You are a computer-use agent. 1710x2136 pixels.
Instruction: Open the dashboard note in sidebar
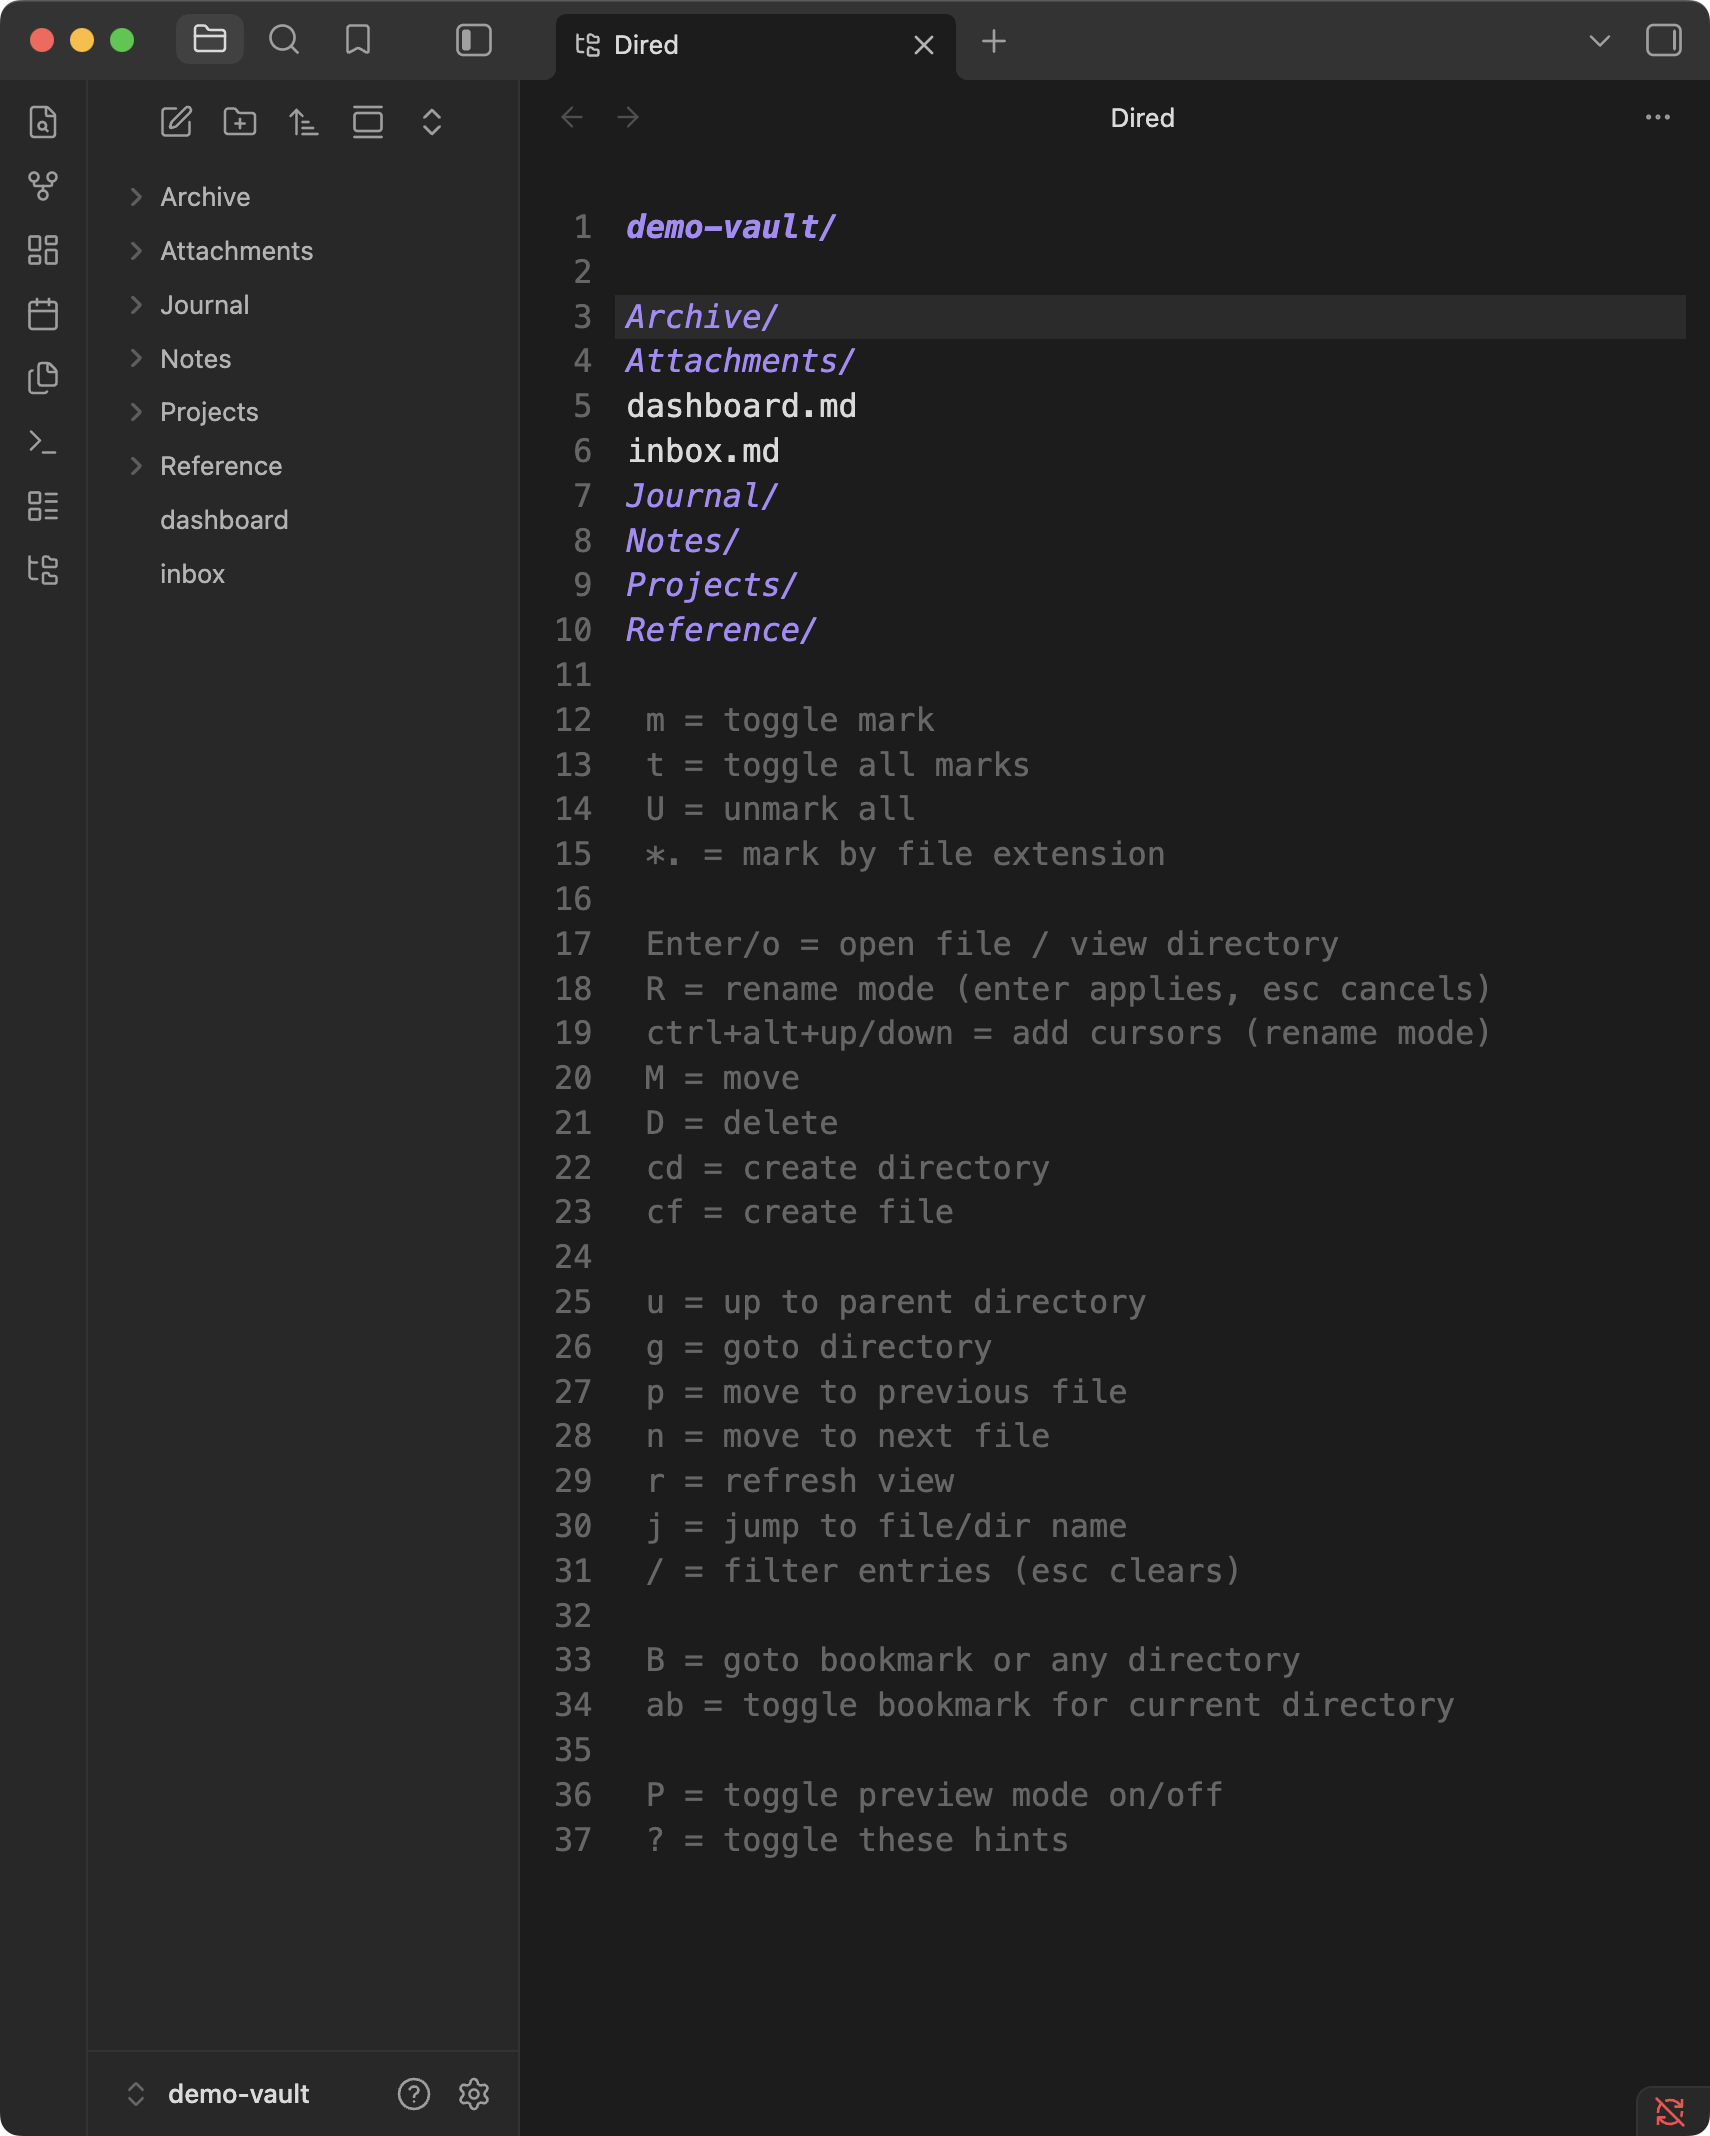pyautogui.click(x=224, y=520)
